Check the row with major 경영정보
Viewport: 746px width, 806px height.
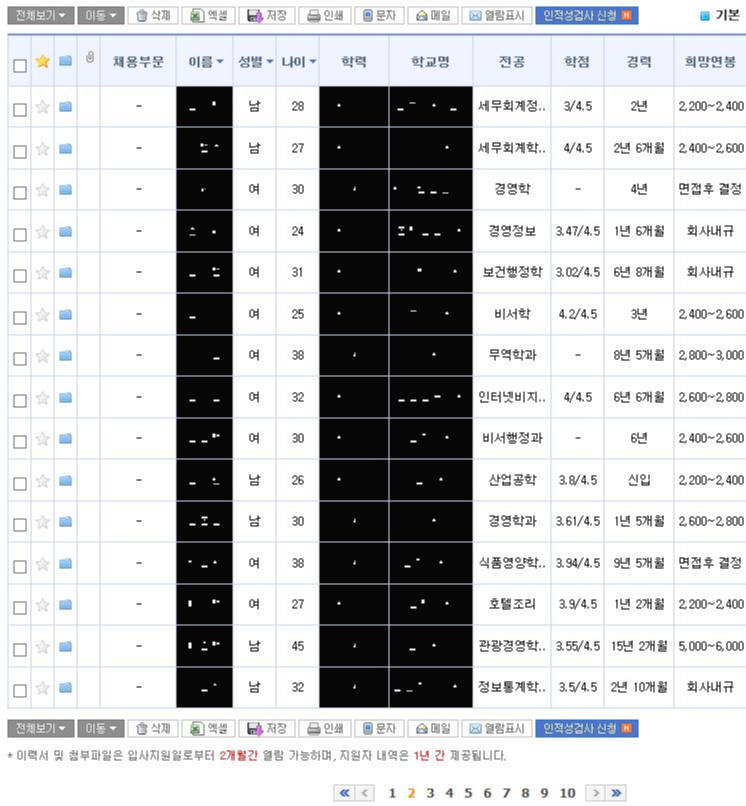[x=20, y=234]
